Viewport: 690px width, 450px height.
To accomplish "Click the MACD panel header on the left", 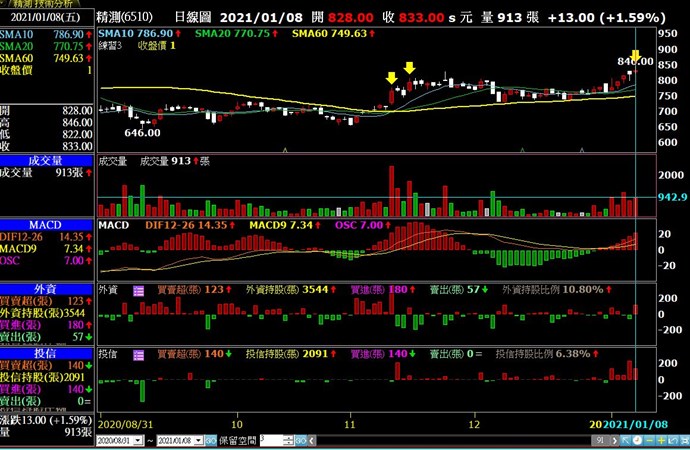I will coord(47,224).
